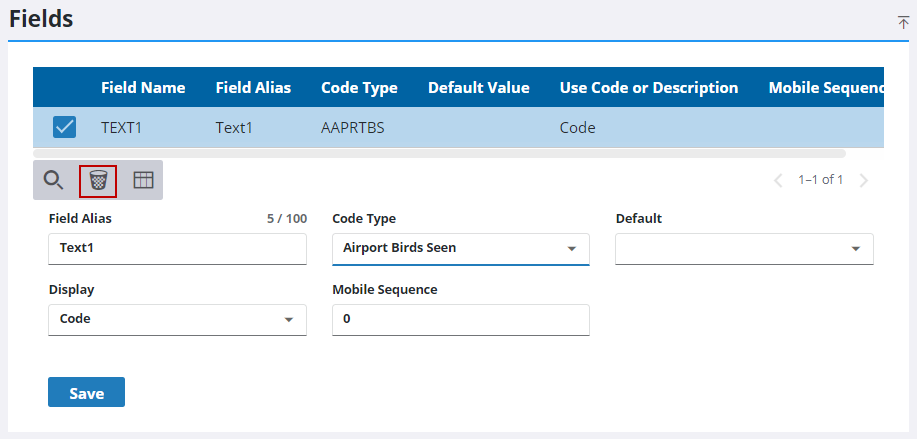Screen dimensions: 917x439
Task: Save the field settings
Action: click(x=87, y=392)
